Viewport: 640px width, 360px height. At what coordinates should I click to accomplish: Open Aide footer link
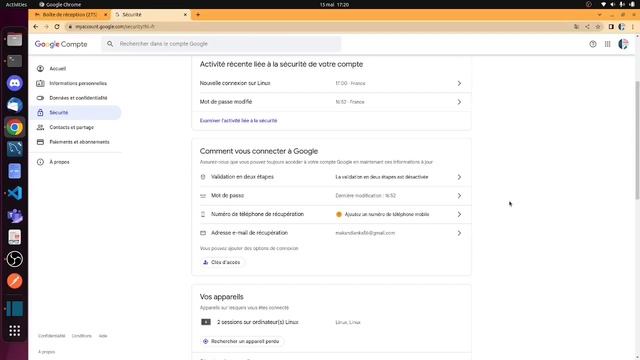point(103,336)
